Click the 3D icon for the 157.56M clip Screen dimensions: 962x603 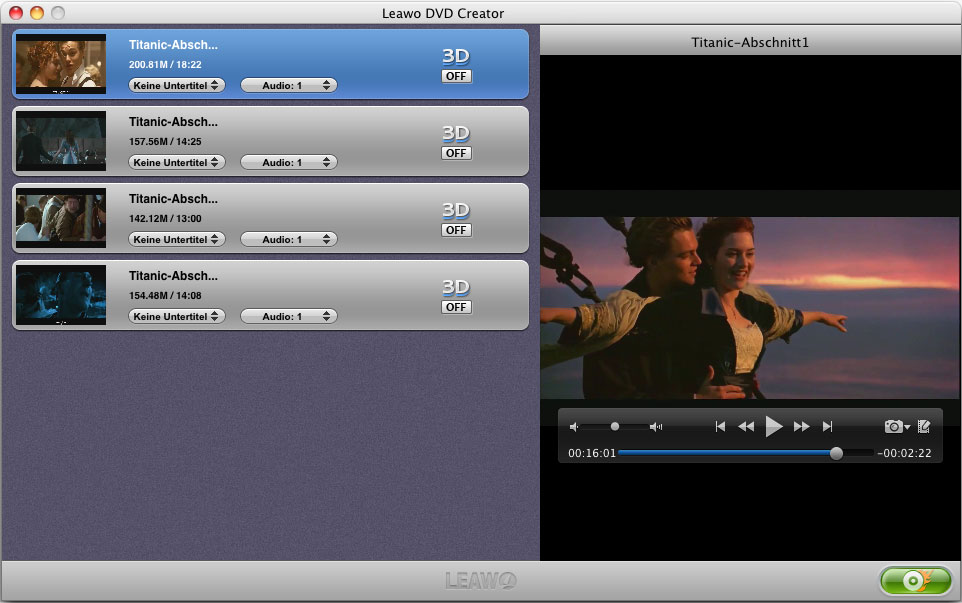(456, 133)
